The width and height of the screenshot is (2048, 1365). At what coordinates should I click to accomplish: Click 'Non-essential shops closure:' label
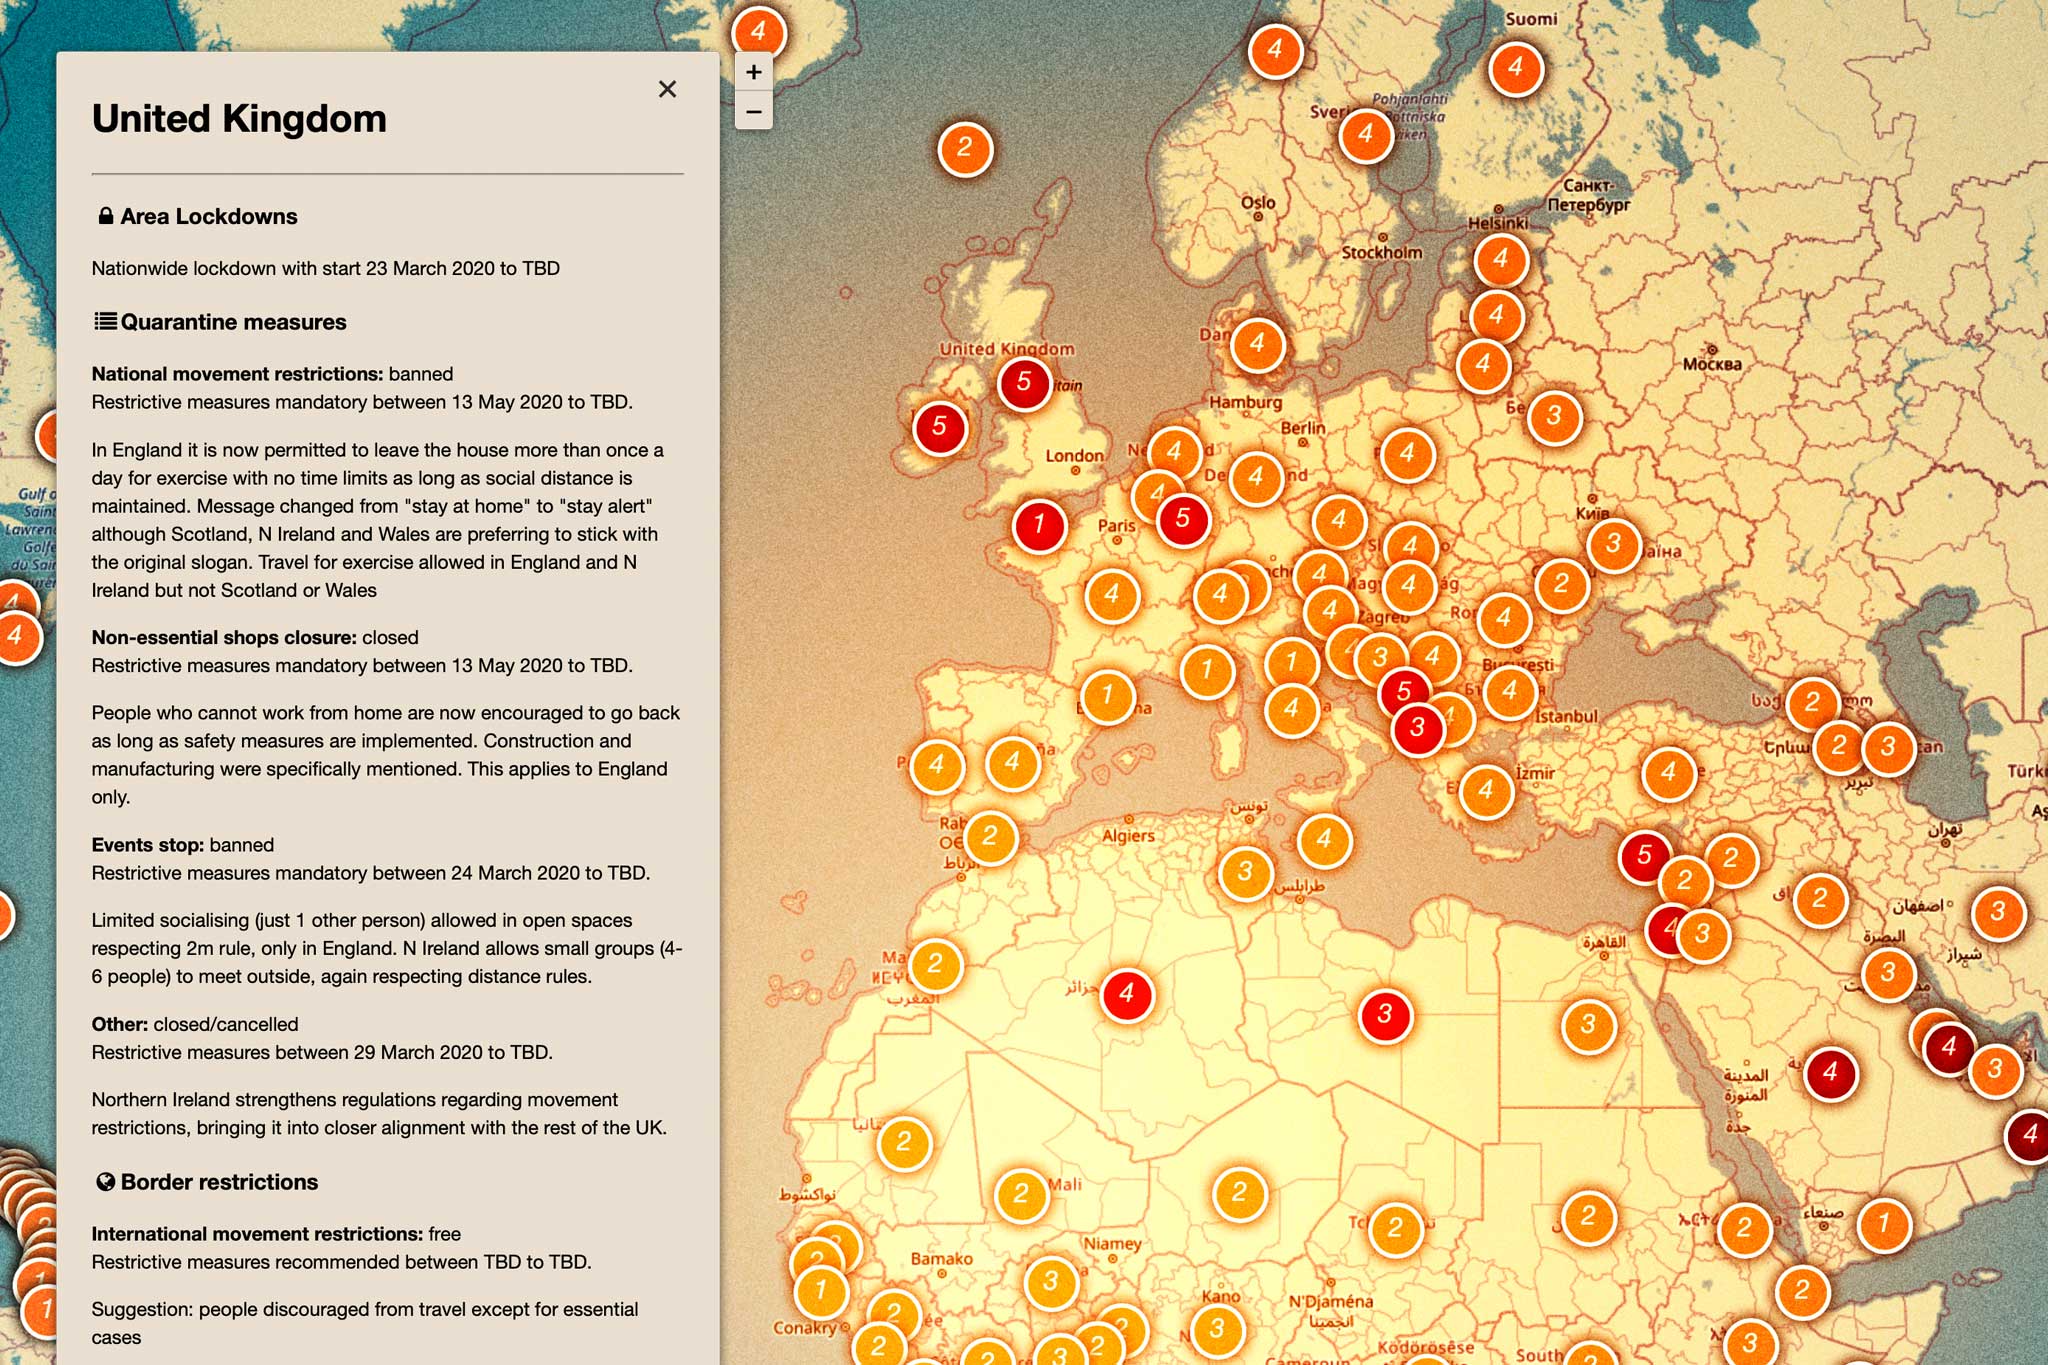click(x=224, y=637)
